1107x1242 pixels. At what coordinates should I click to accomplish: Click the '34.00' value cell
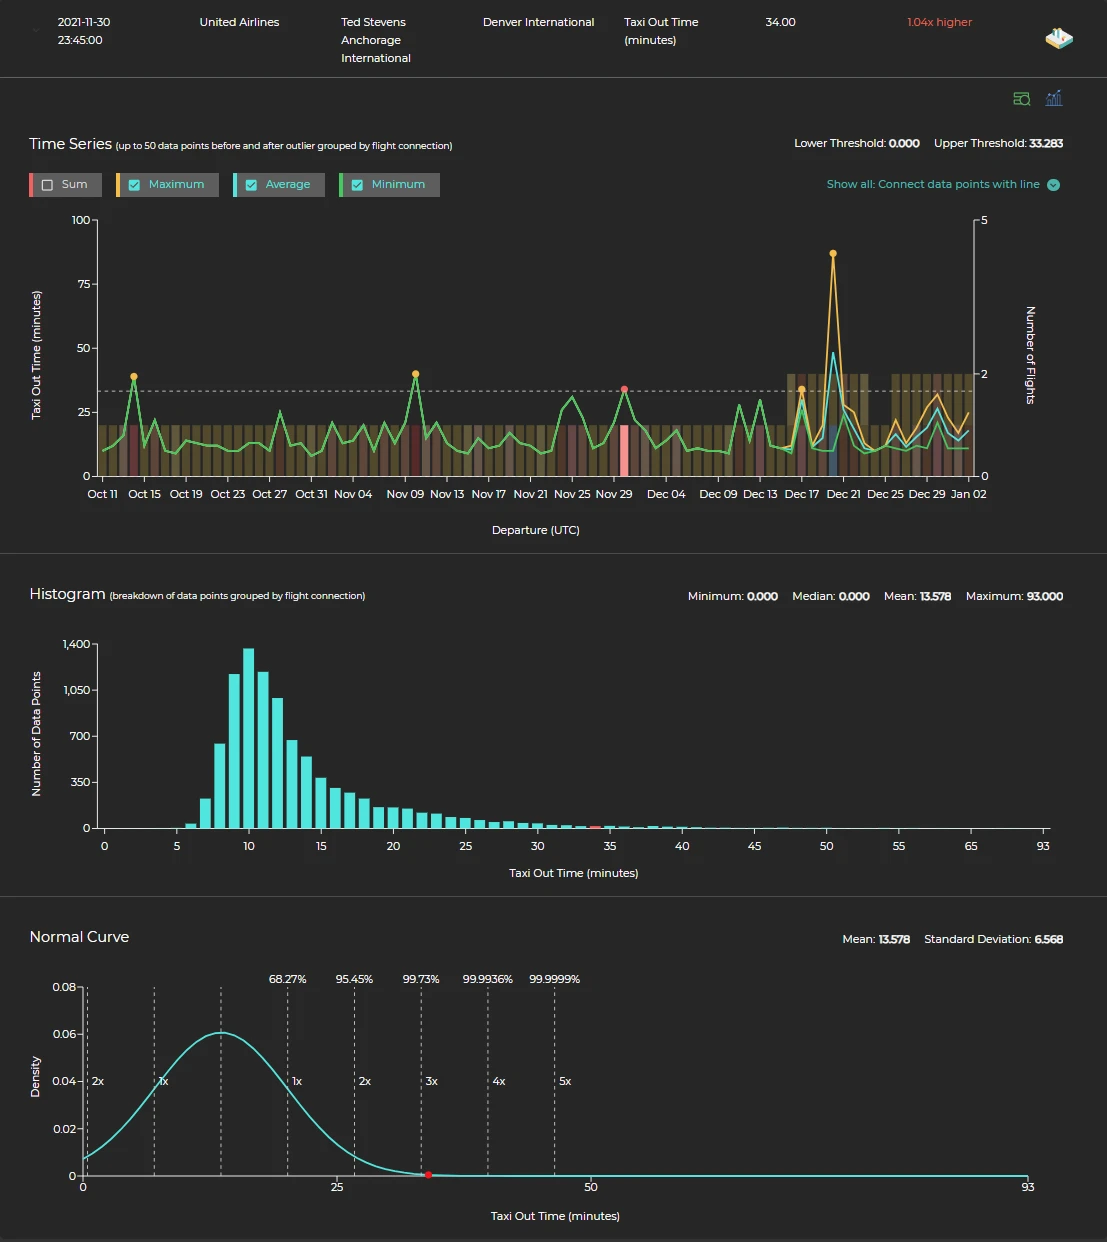click(780, 22)
